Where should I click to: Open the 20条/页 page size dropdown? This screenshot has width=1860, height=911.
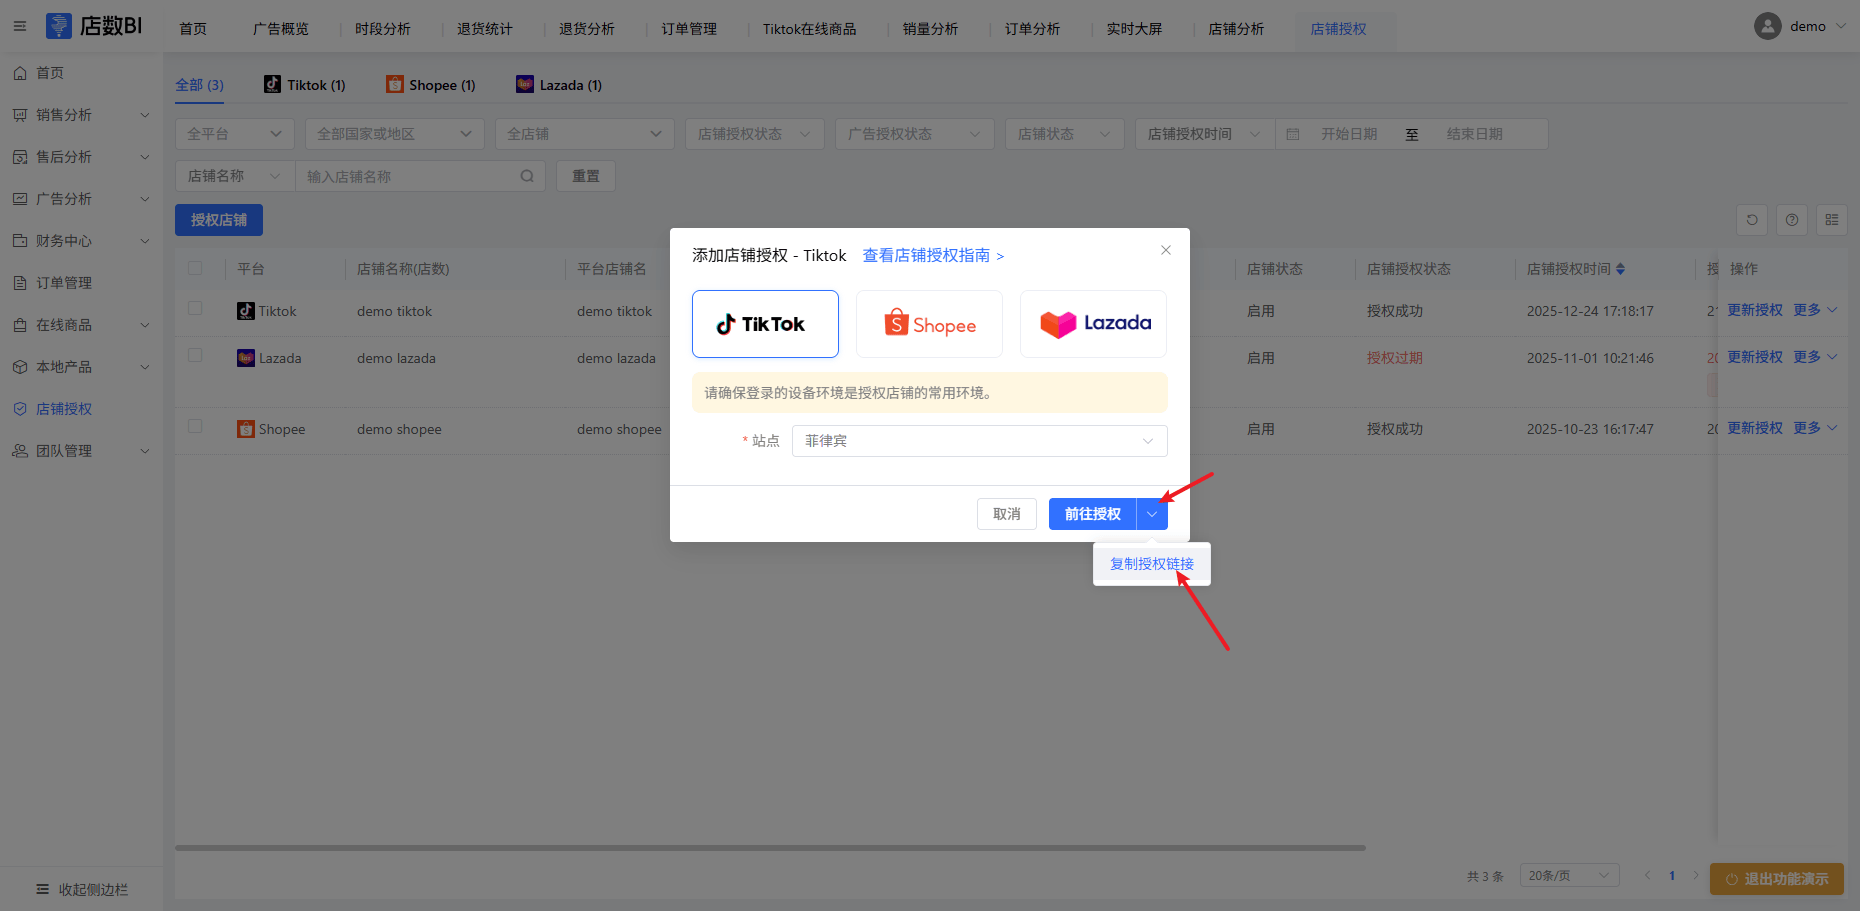[1570, 875]
